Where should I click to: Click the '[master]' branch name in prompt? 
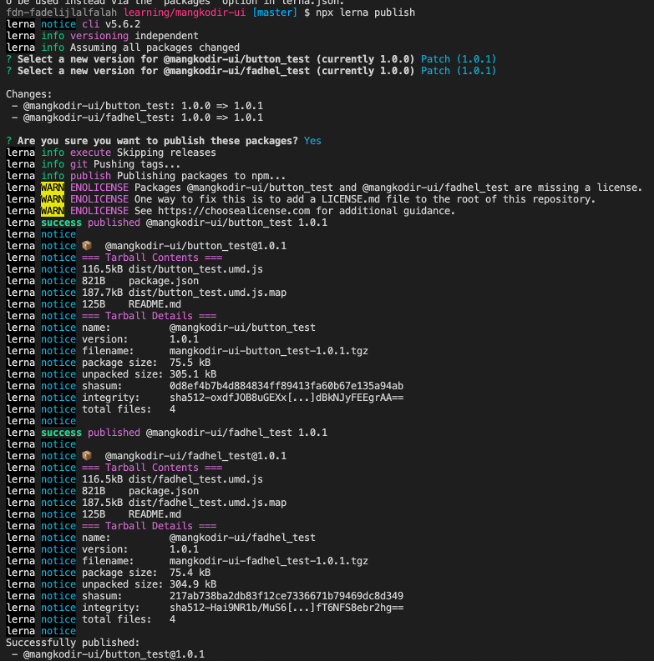pyautogui.click(x=275, y=13)
